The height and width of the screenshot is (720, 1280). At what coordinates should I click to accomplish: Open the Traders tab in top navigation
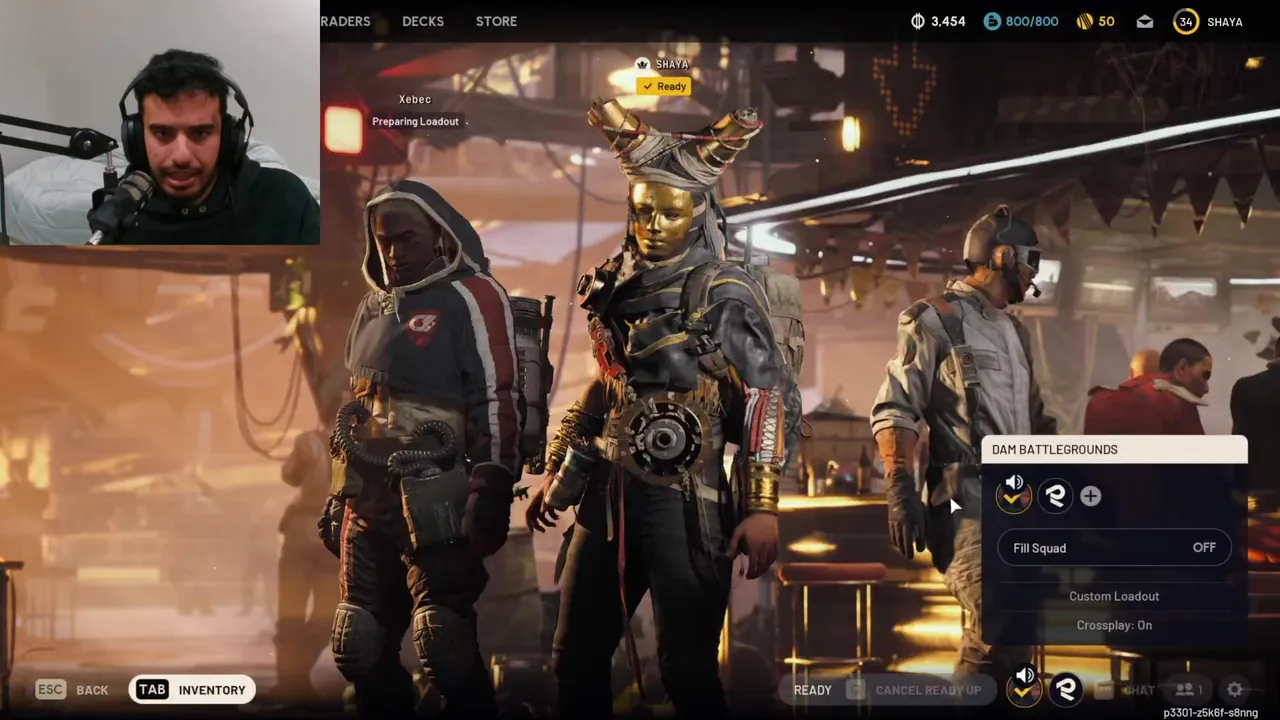pyautogui.click(x=346, y=21)
